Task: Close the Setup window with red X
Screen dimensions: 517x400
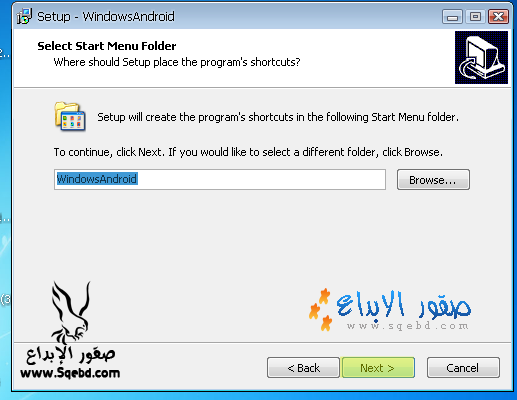Action: (498, 17)
